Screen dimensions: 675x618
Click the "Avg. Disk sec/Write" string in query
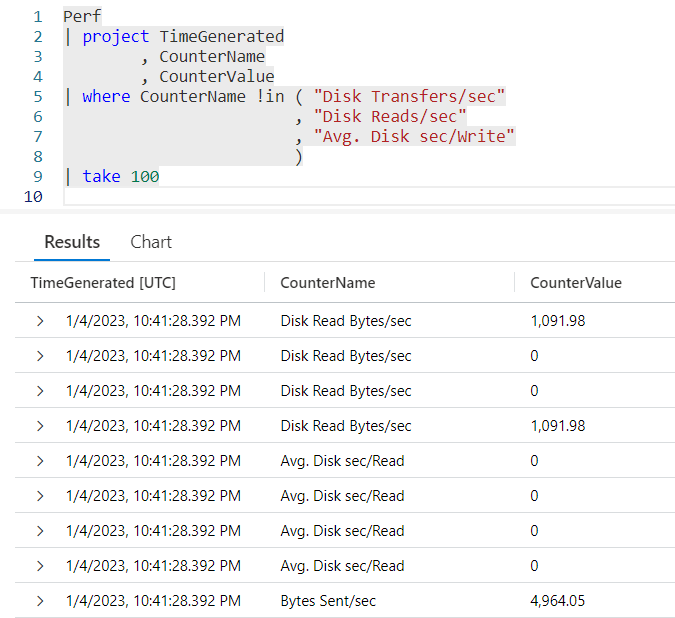(x=414, y=137)
